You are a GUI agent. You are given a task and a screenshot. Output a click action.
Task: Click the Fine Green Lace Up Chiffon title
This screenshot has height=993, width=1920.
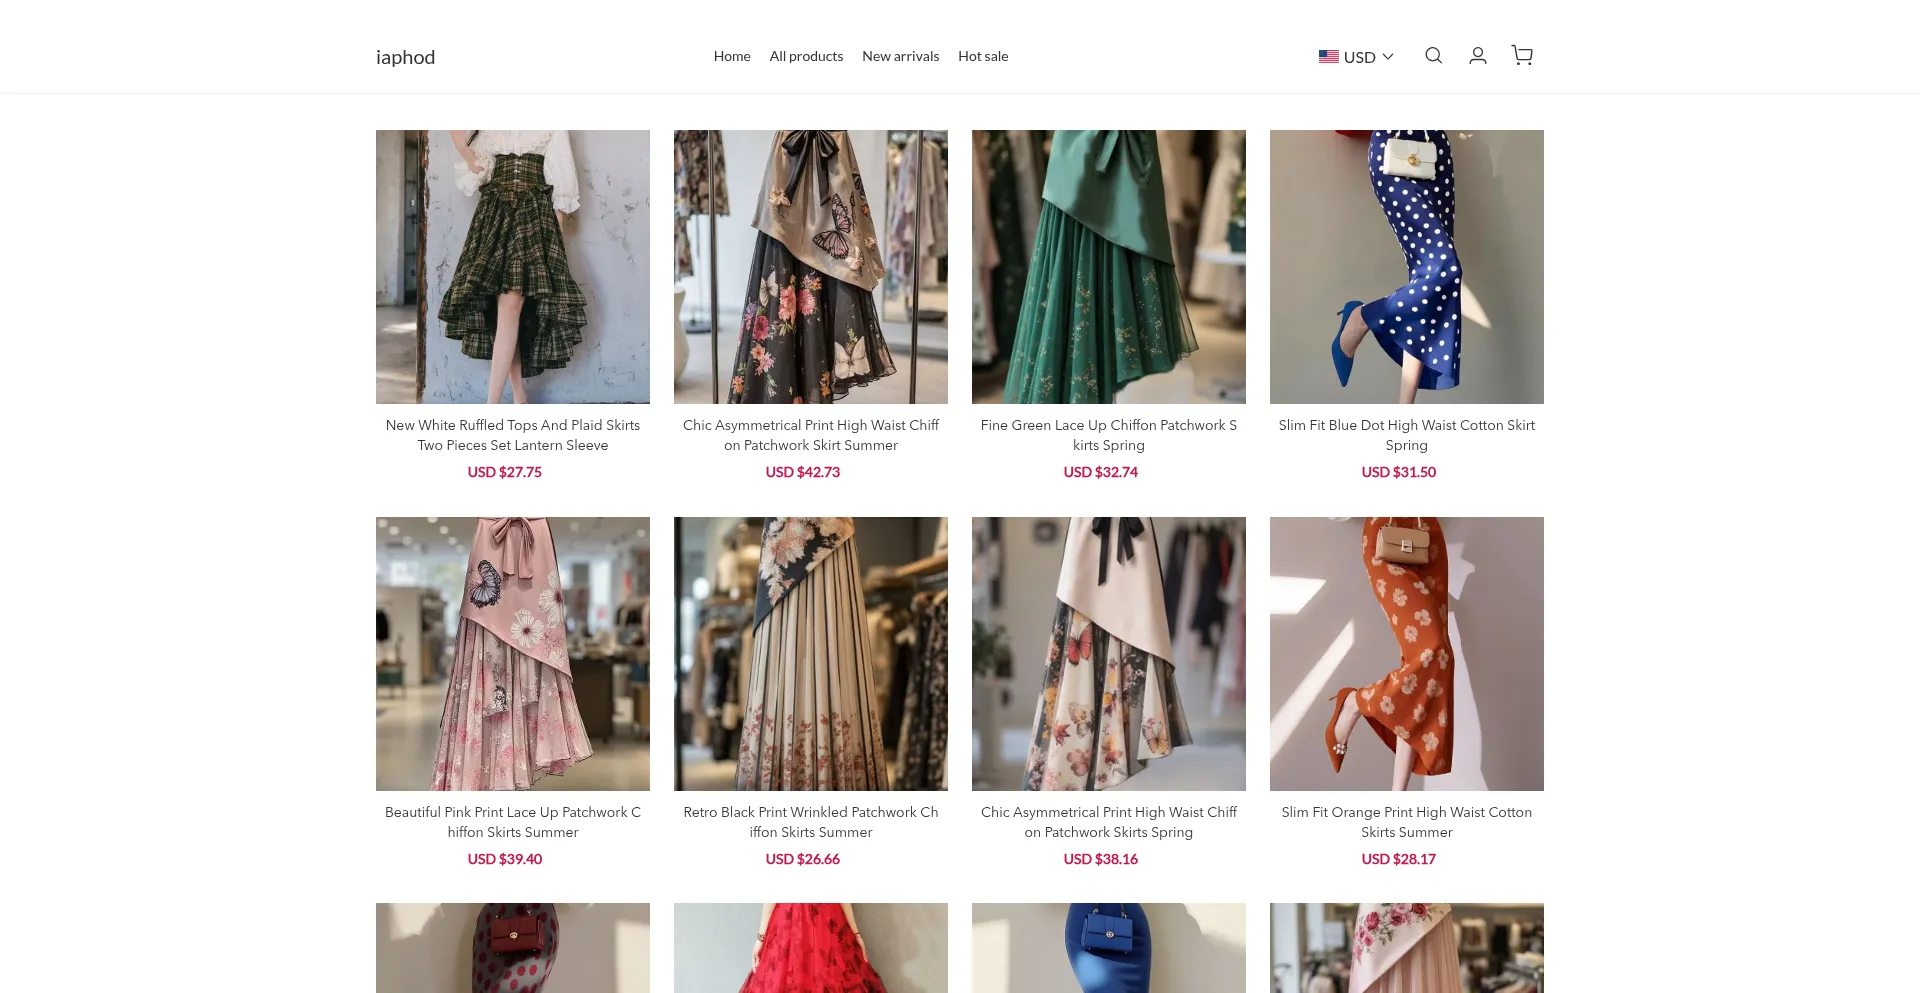tap(1108, 435)
